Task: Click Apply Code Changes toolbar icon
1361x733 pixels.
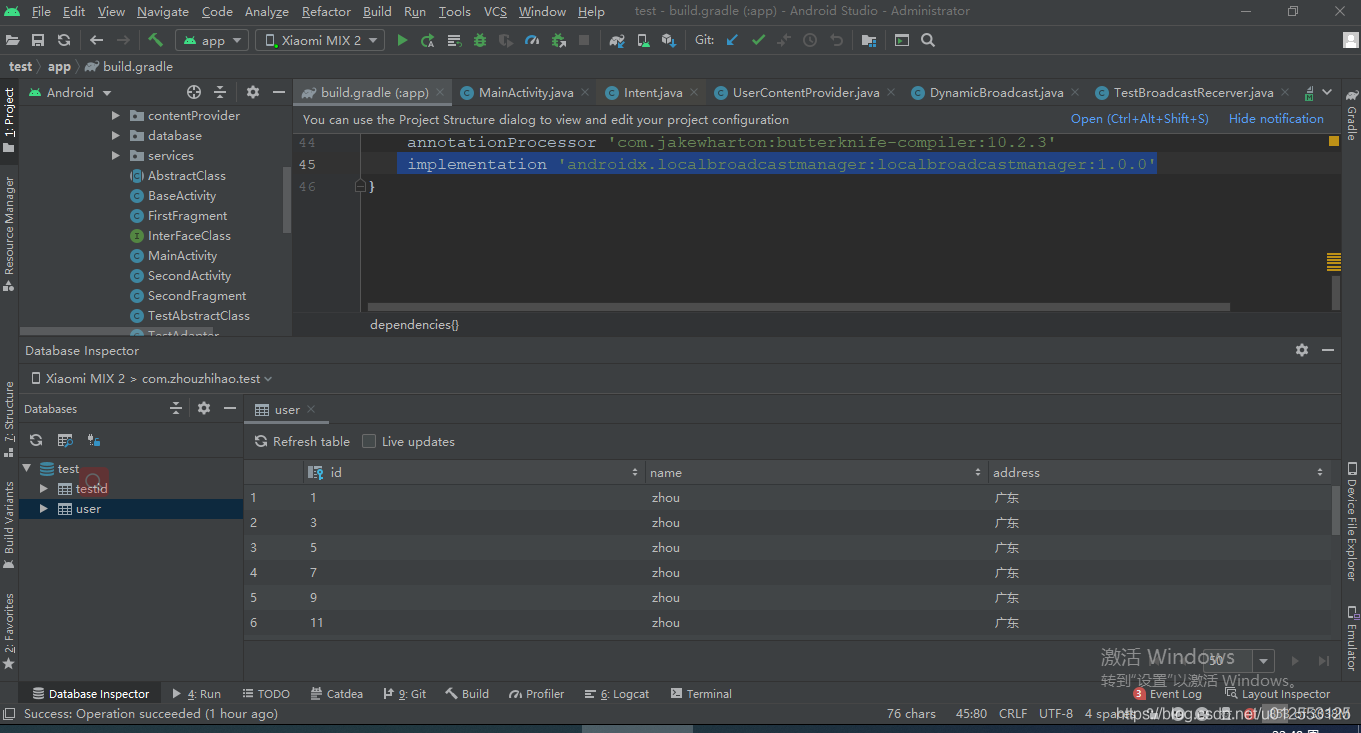Action: click(454, 40)
